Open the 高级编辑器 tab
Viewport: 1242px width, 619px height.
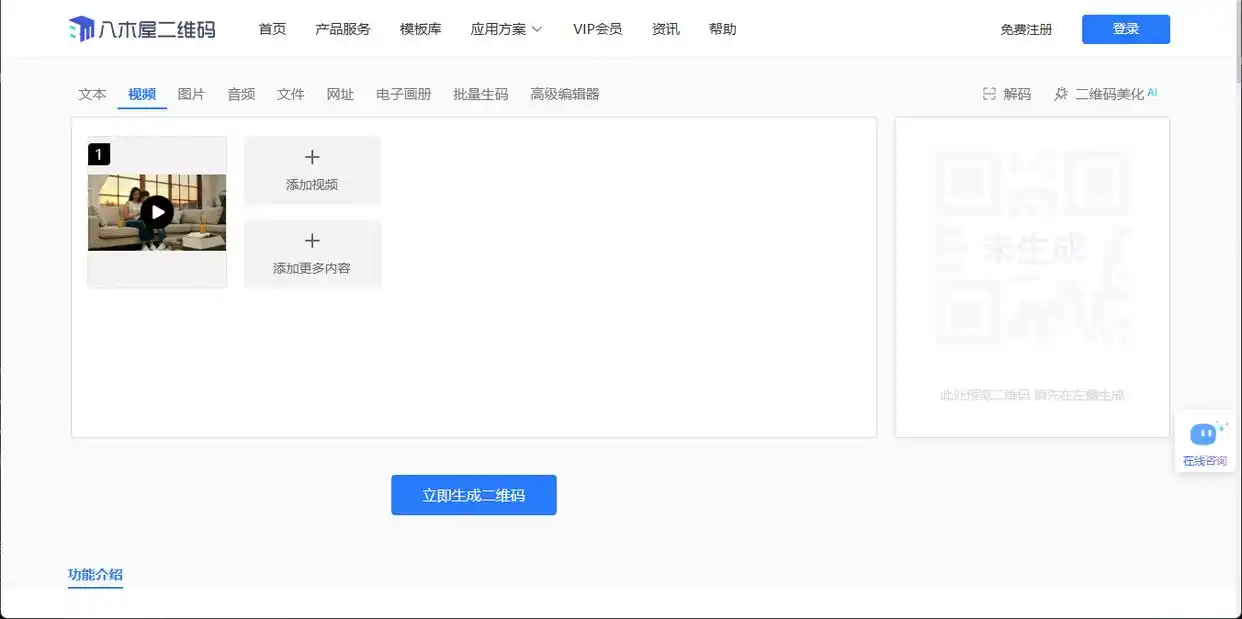pyautogui.click(x=565, y=94)
